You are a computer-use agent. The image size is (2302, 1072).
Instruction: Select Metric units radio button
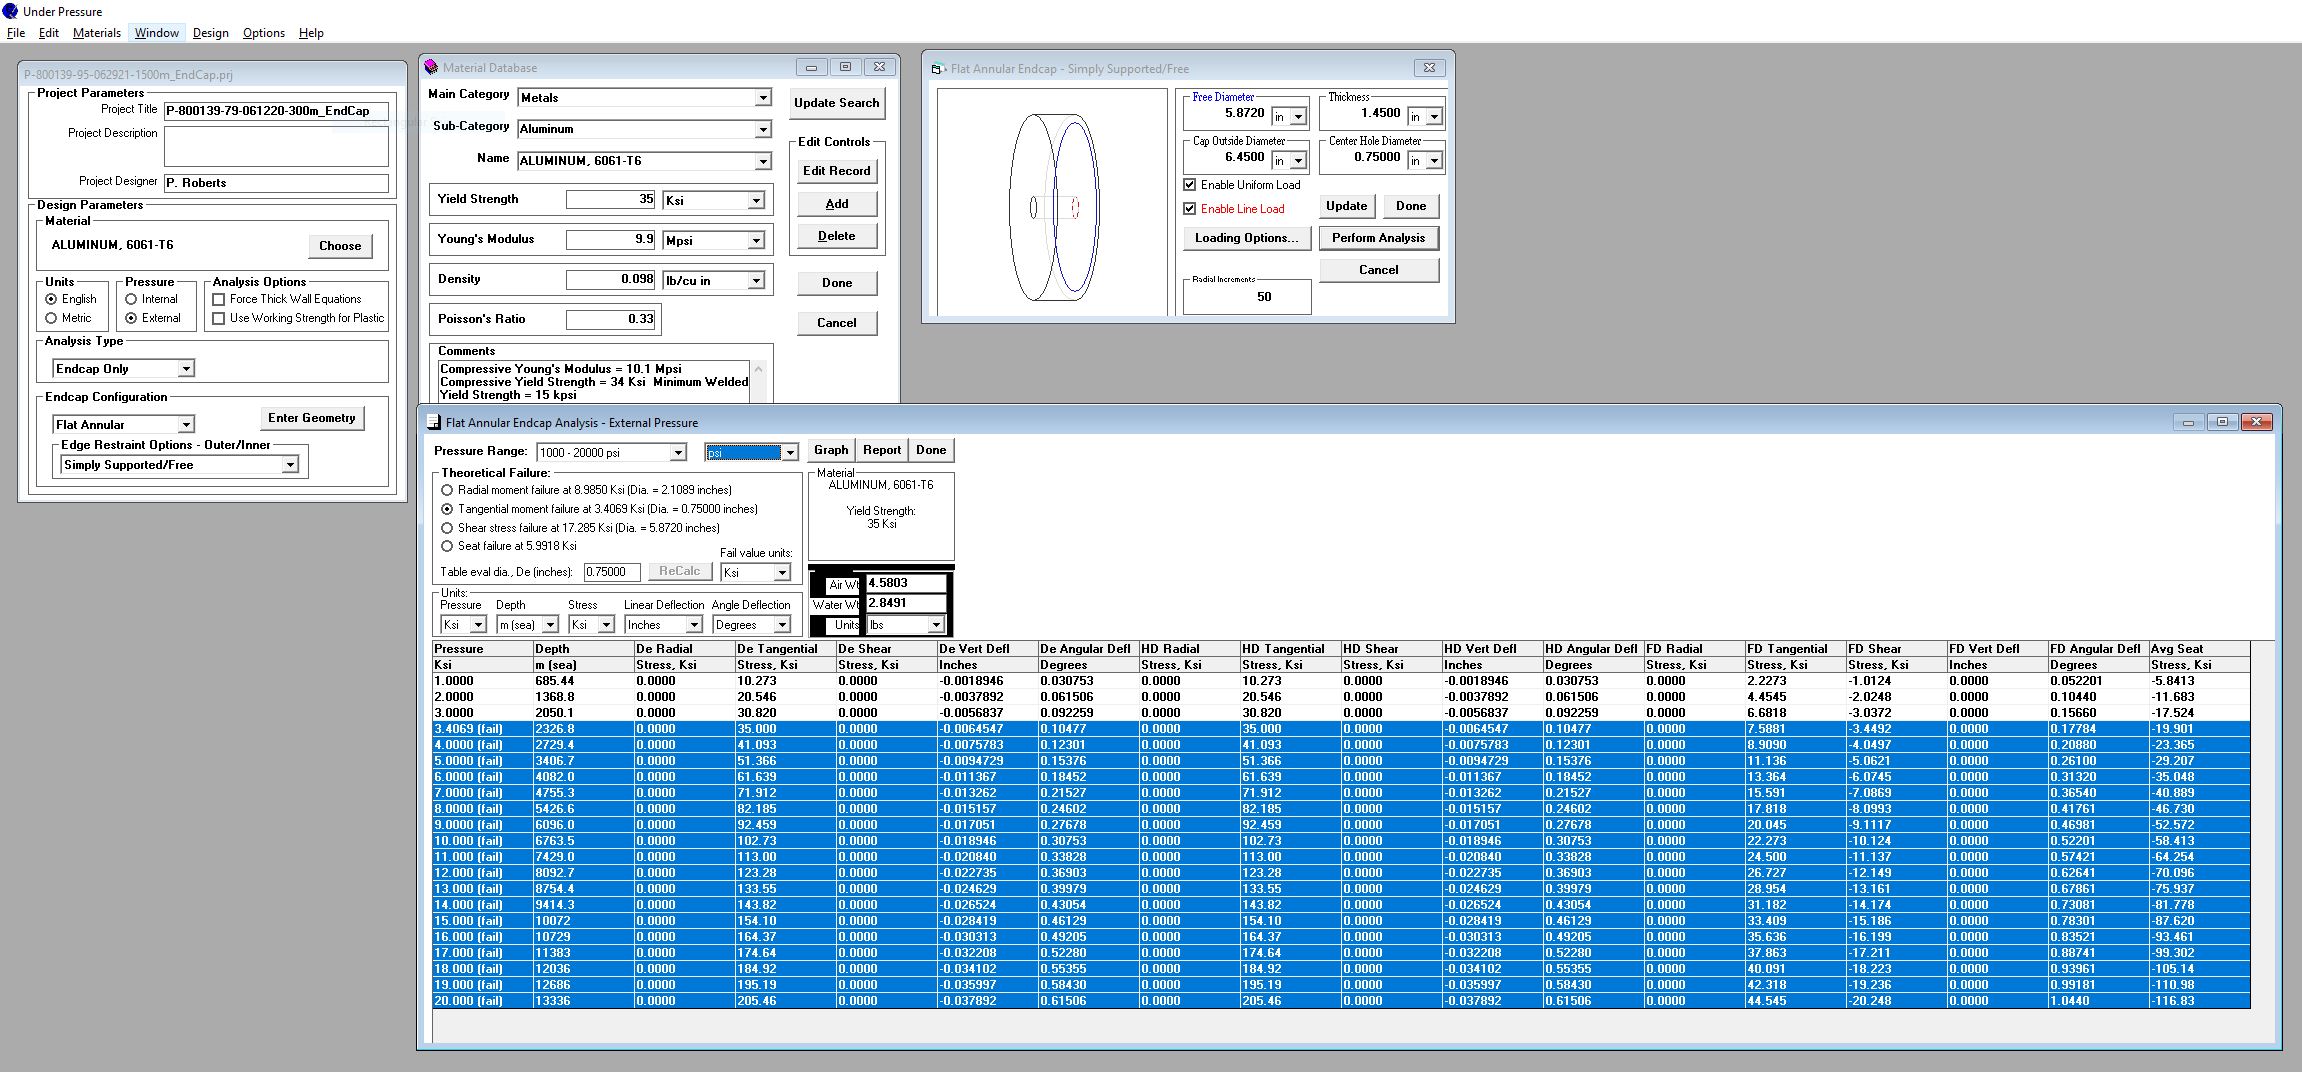(51, 318)
